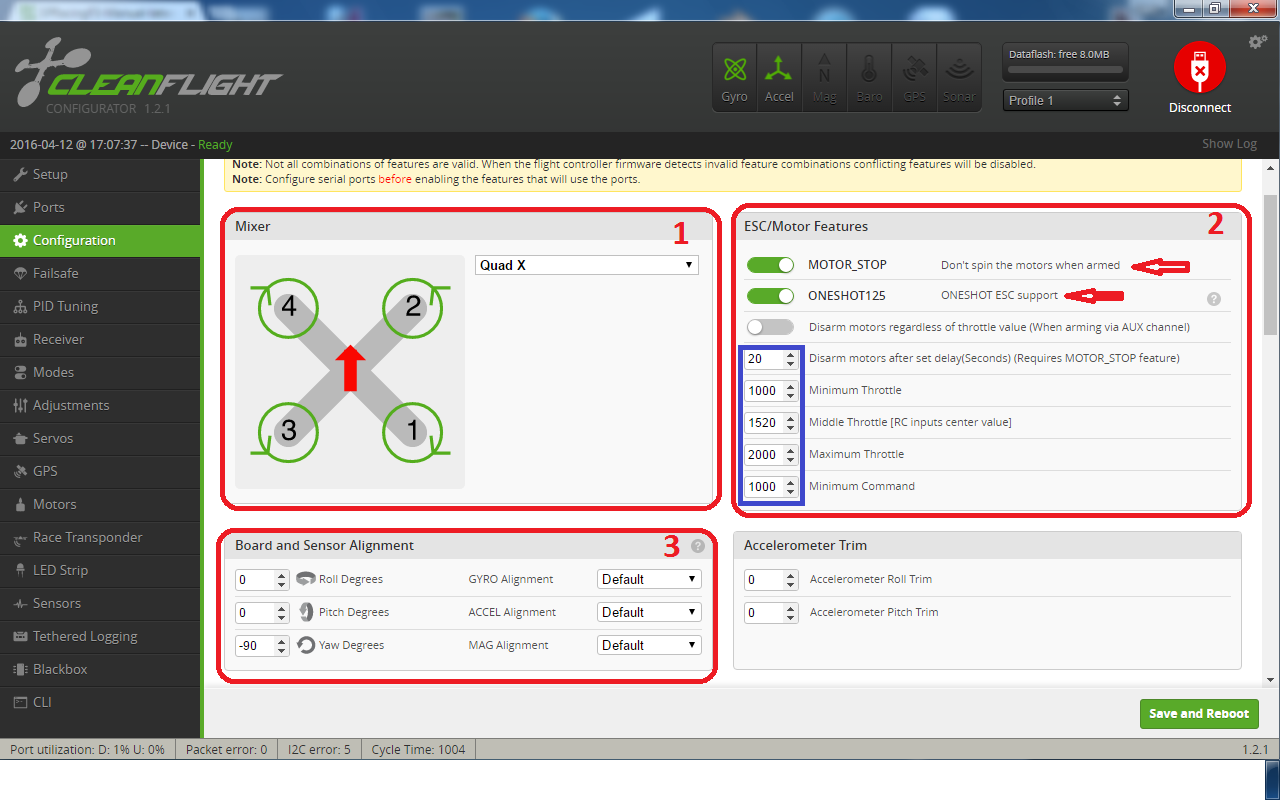Click the PID Tuning icon in sidebar
The height and width of the screenshot is (800, 1280).
(20, 306)
